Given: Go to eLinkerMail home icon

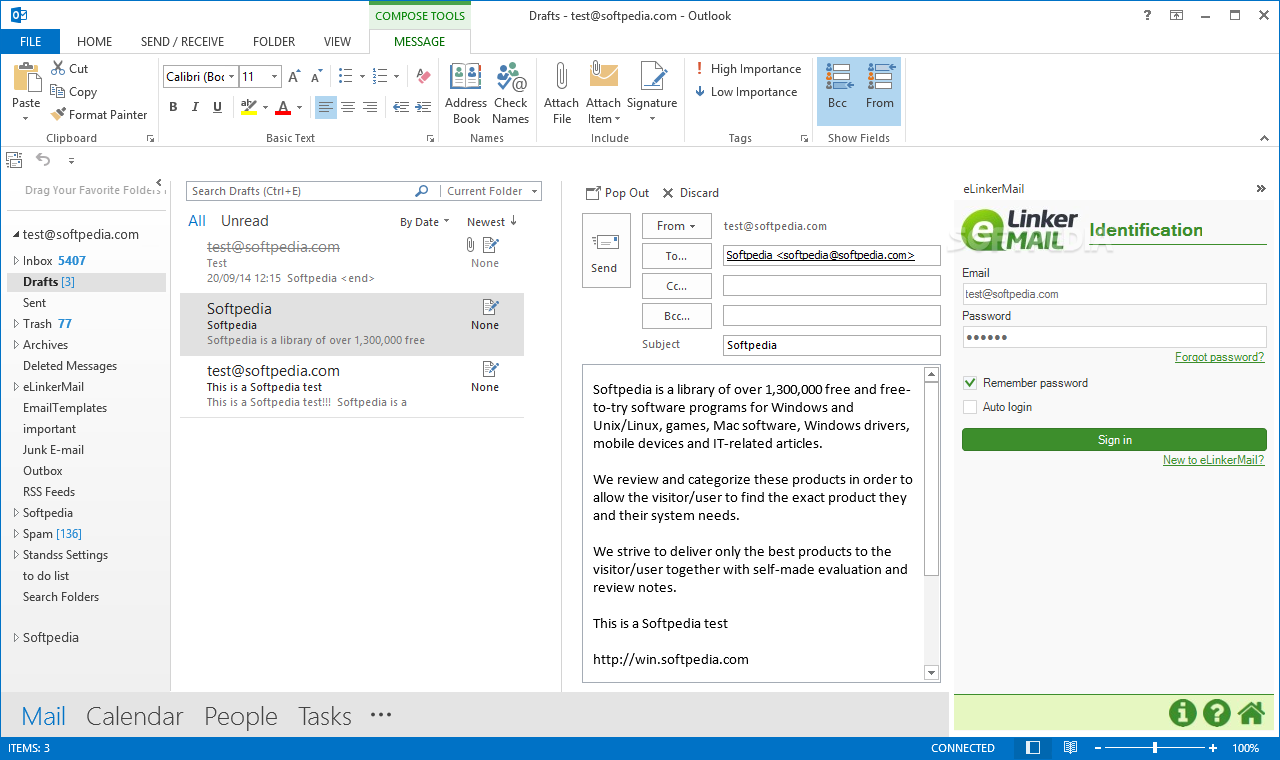Looking at the screenshot, I should coord(1251,713).
